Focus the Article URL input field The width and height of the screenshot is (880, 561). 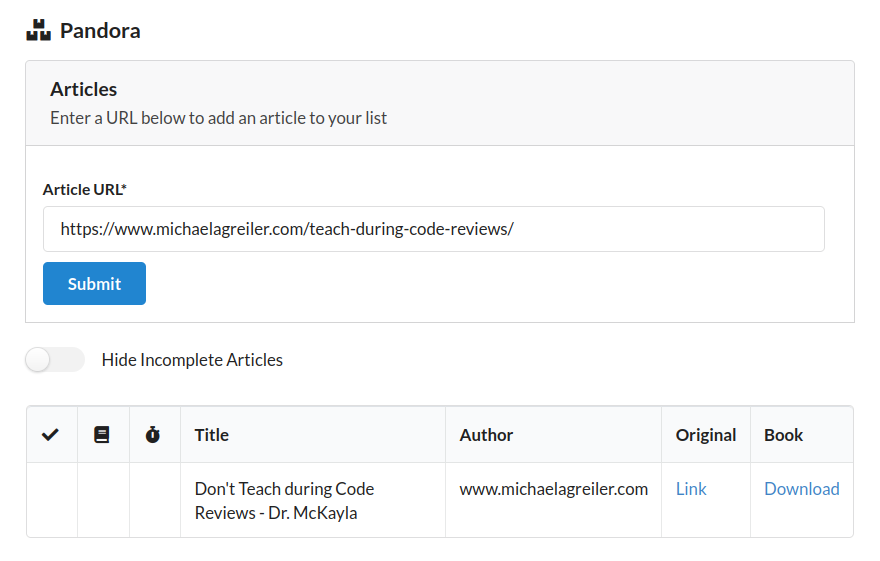(x=434, y=229)
